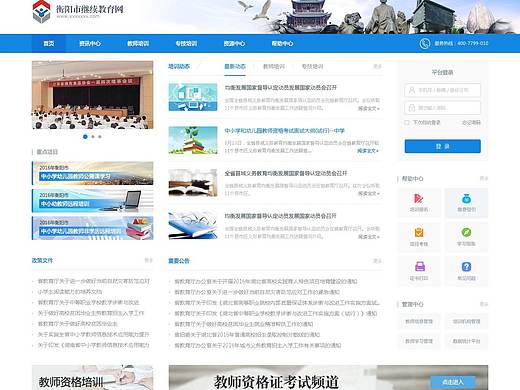The width and height of the screenshot is (520, 390).
Task: Open headline 中小学和幼儿园教师资格考试面试大纲
Action: (284, 131)
